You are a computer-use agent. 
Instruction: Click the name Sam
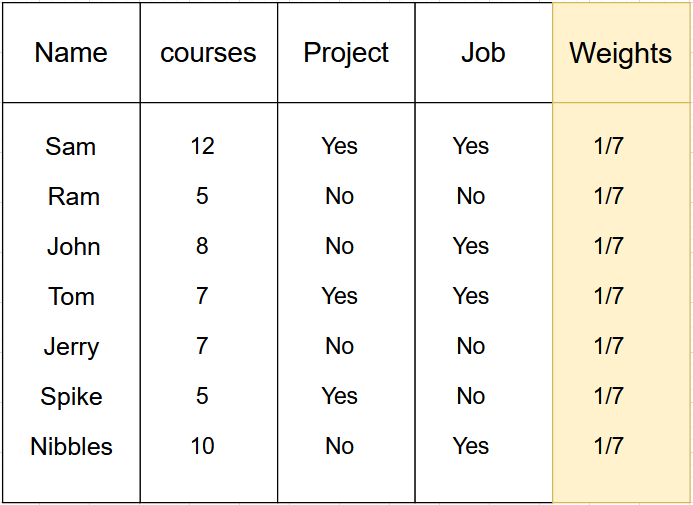point(71,146)
